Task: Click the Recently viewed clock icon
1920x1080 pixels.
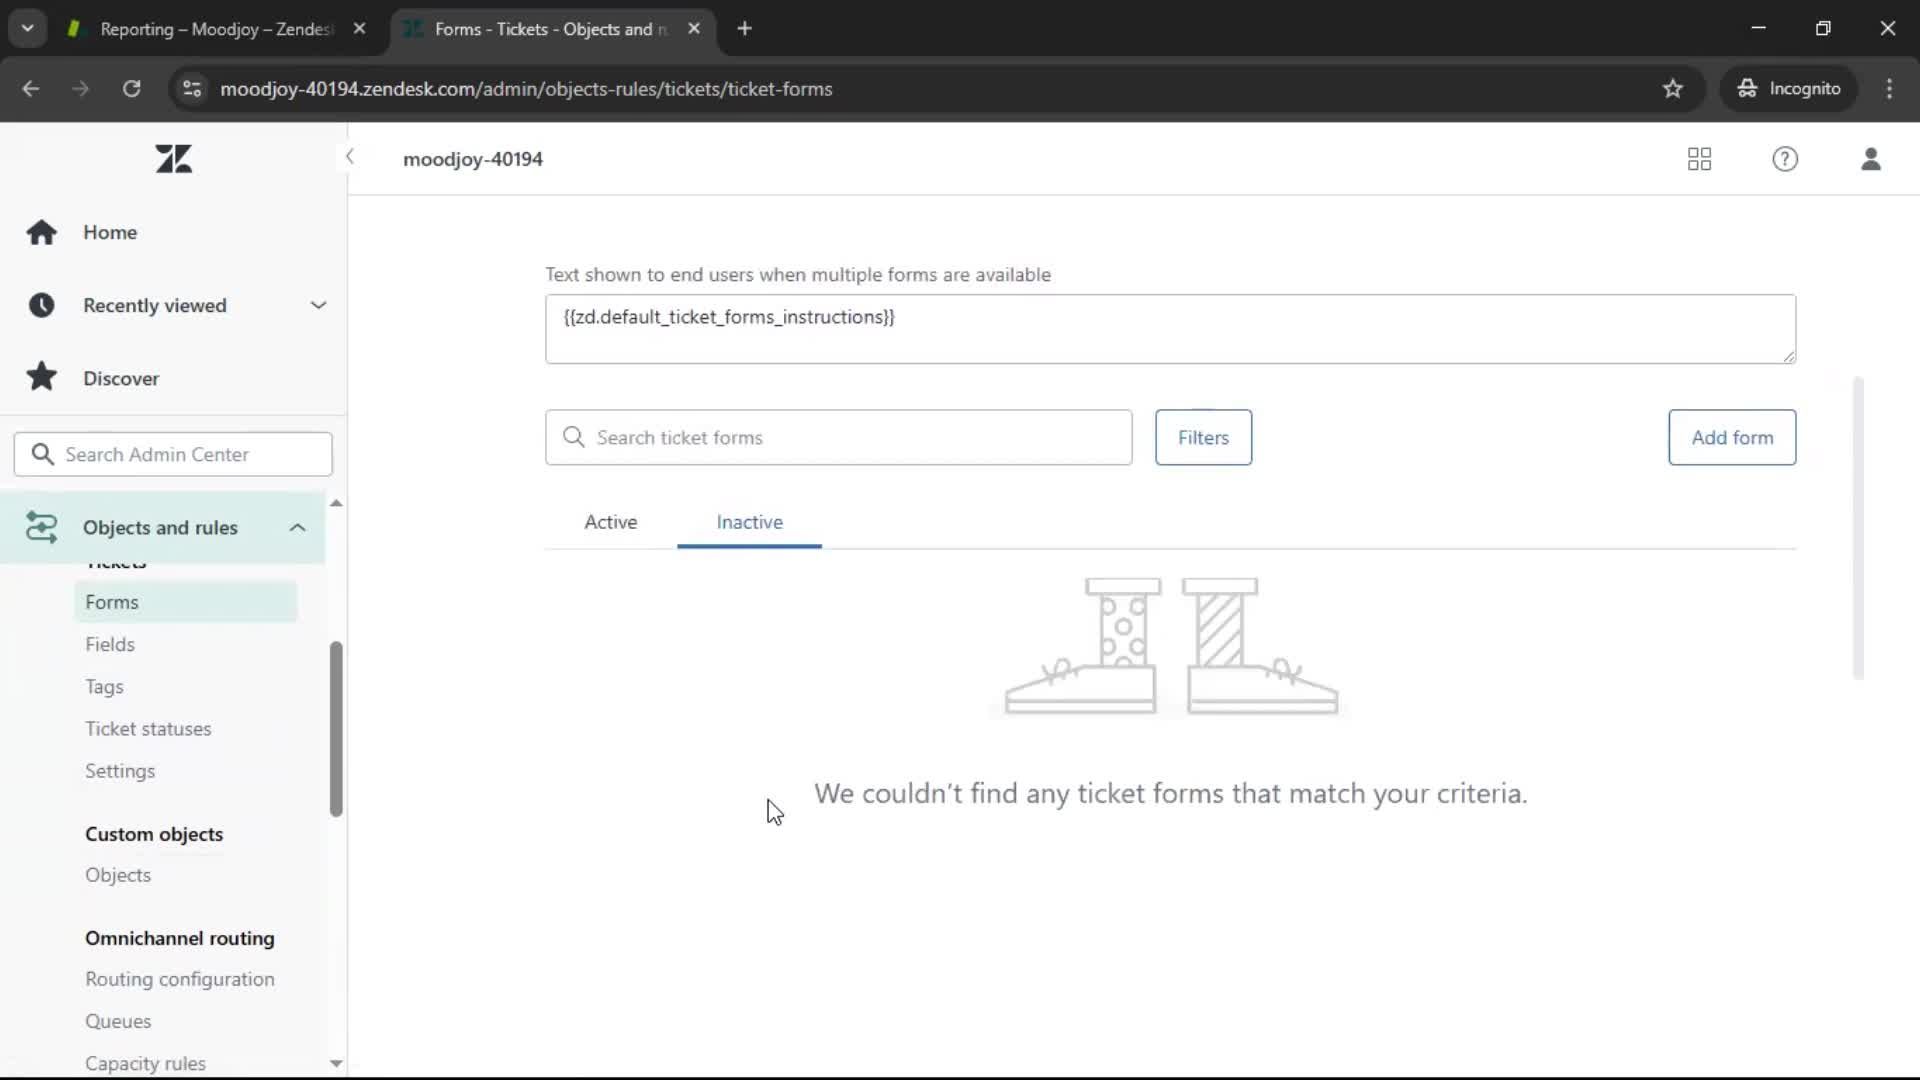Action: click(x=41, y=305)
